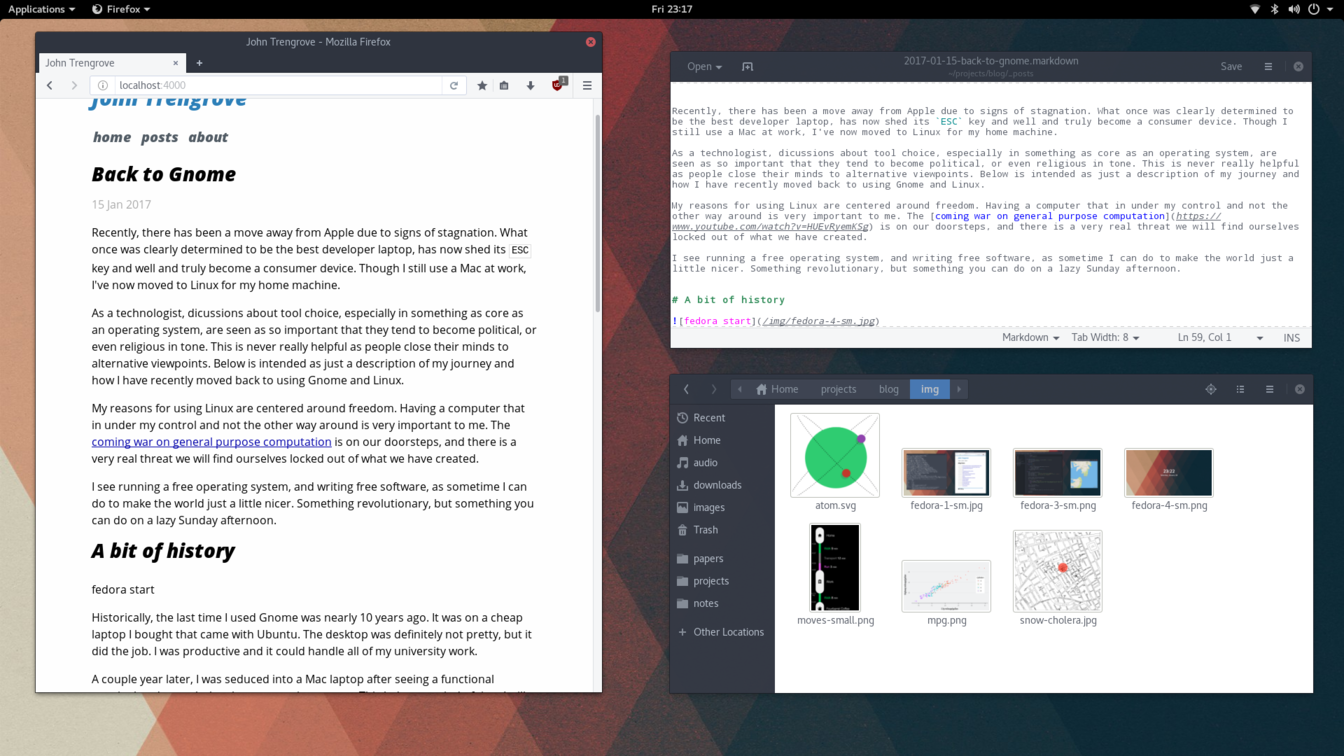Screen dimensions: 1344x756
Task: Select the snow-cholera.jpg file
Action: point(1058,571)
